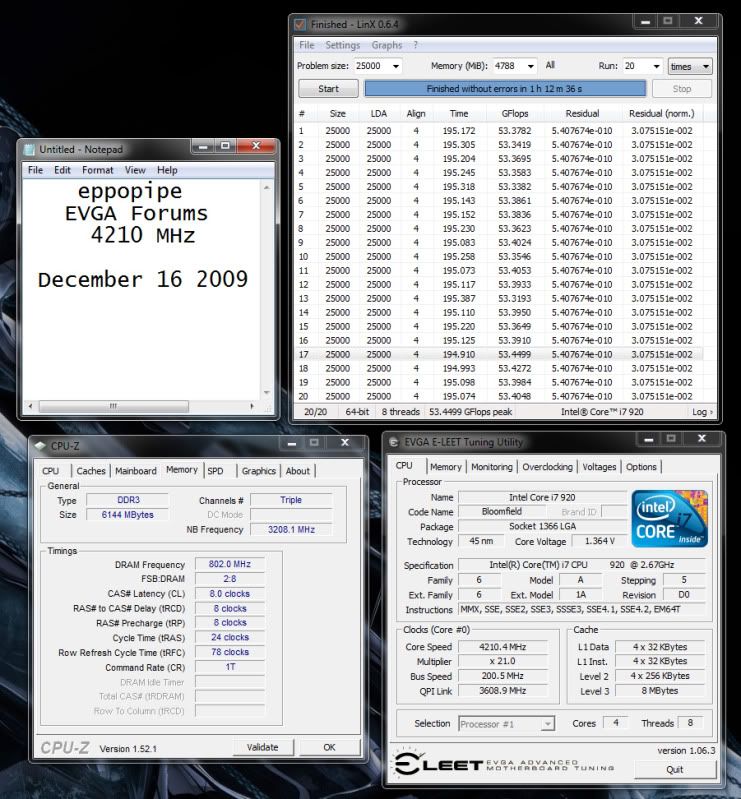Open the Format menu in Notepad
The height and width of the screenshot is (799, 741).
pyautogui.click(x=97, y=170)
